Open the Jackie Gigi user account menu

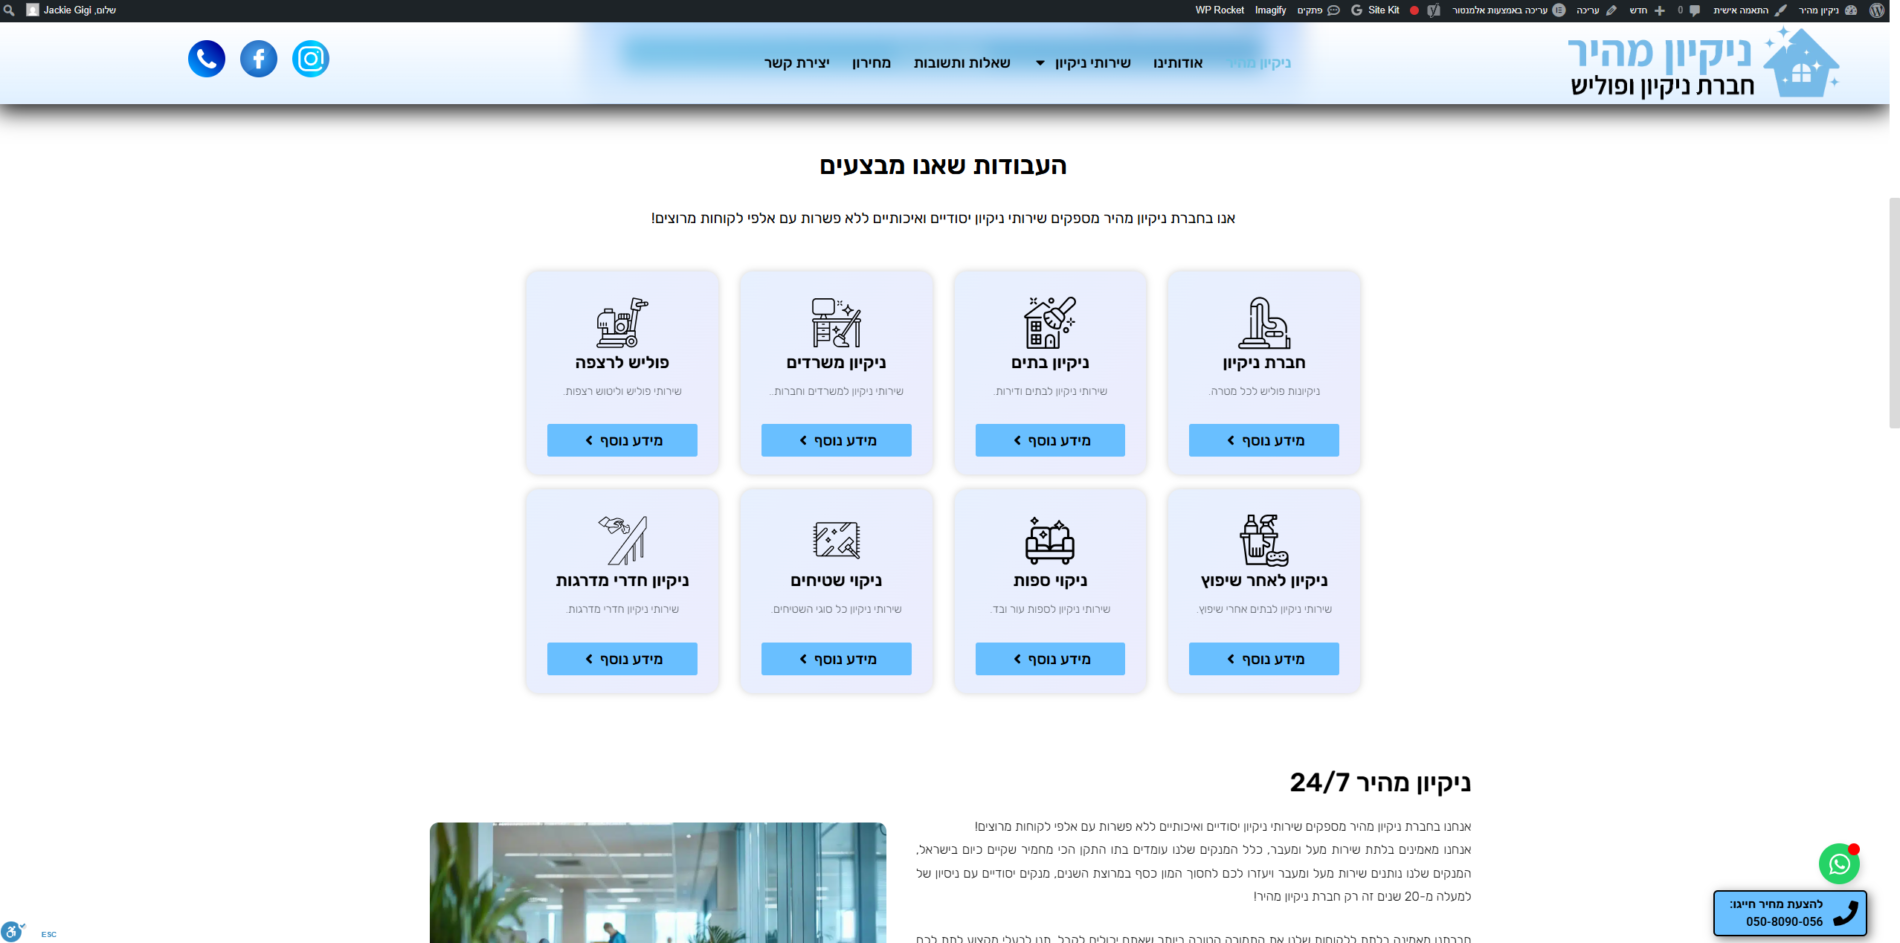(x=72, y=10)
